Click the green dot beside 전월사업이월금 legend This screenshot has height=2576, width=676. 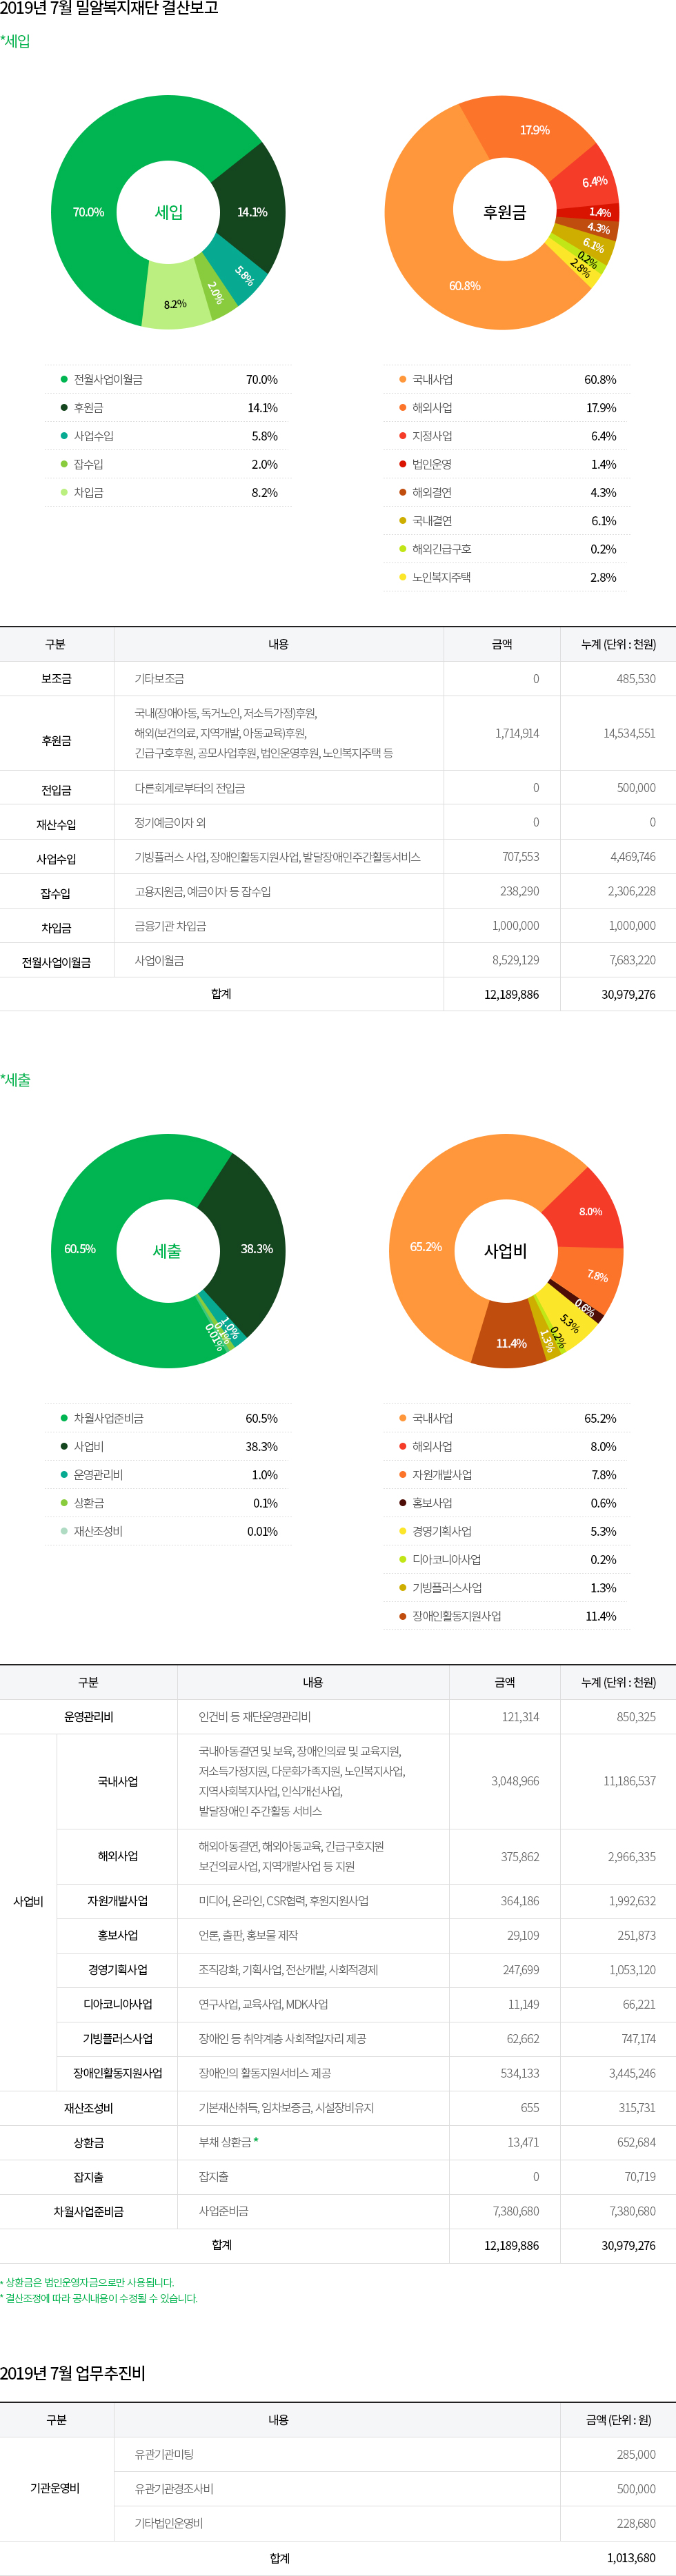64,379
